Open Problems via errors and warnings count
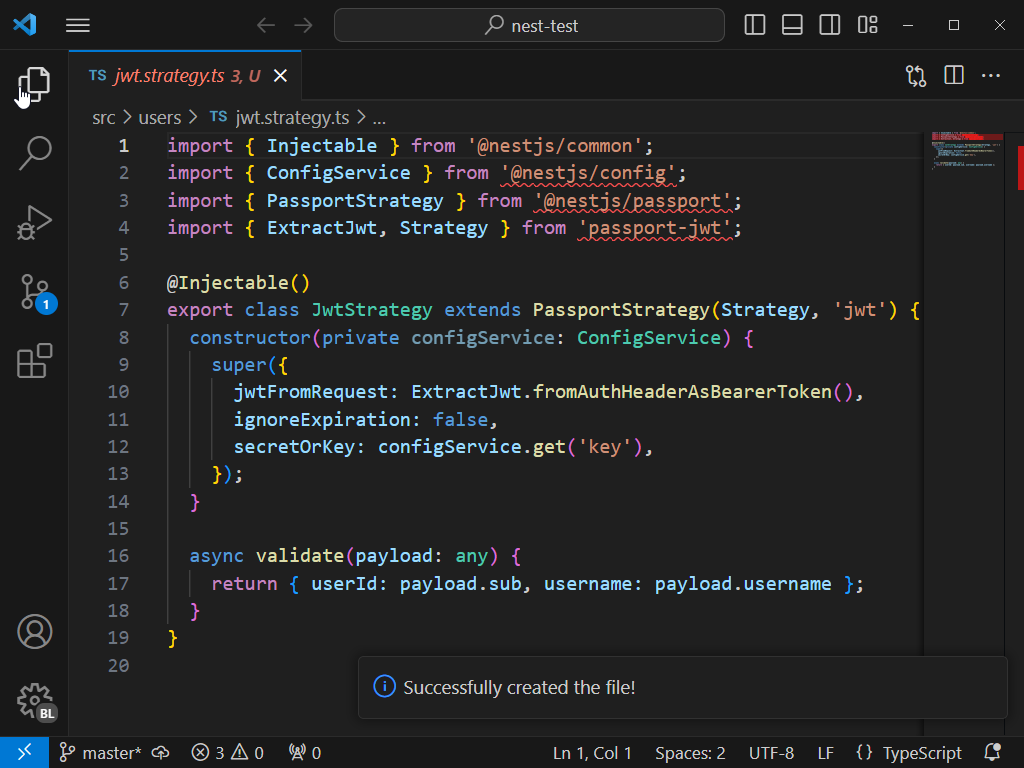 [227, 753]
